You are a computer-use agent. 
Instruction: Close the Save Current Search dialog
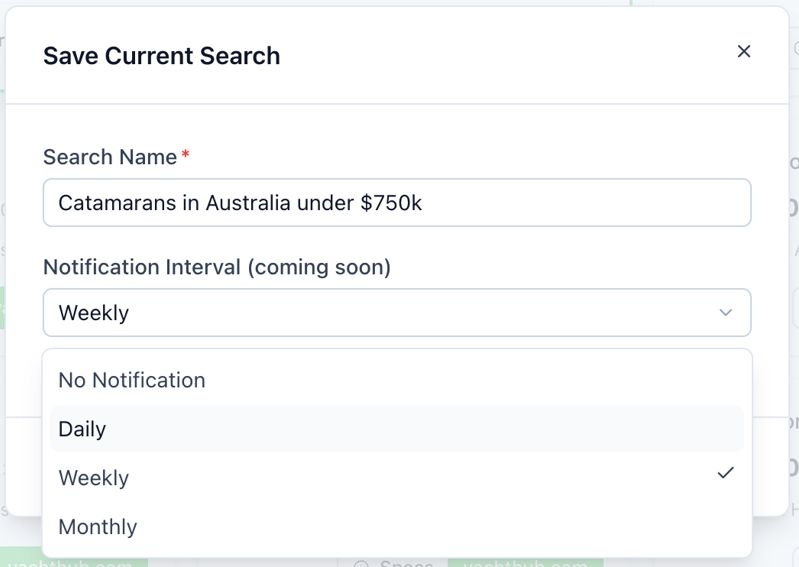744,51
